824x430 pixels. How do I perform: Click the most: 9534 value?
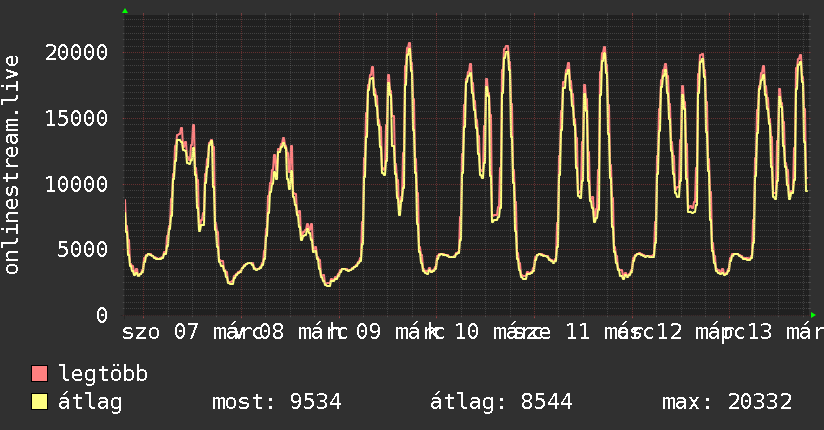click(x=276, y=402)
